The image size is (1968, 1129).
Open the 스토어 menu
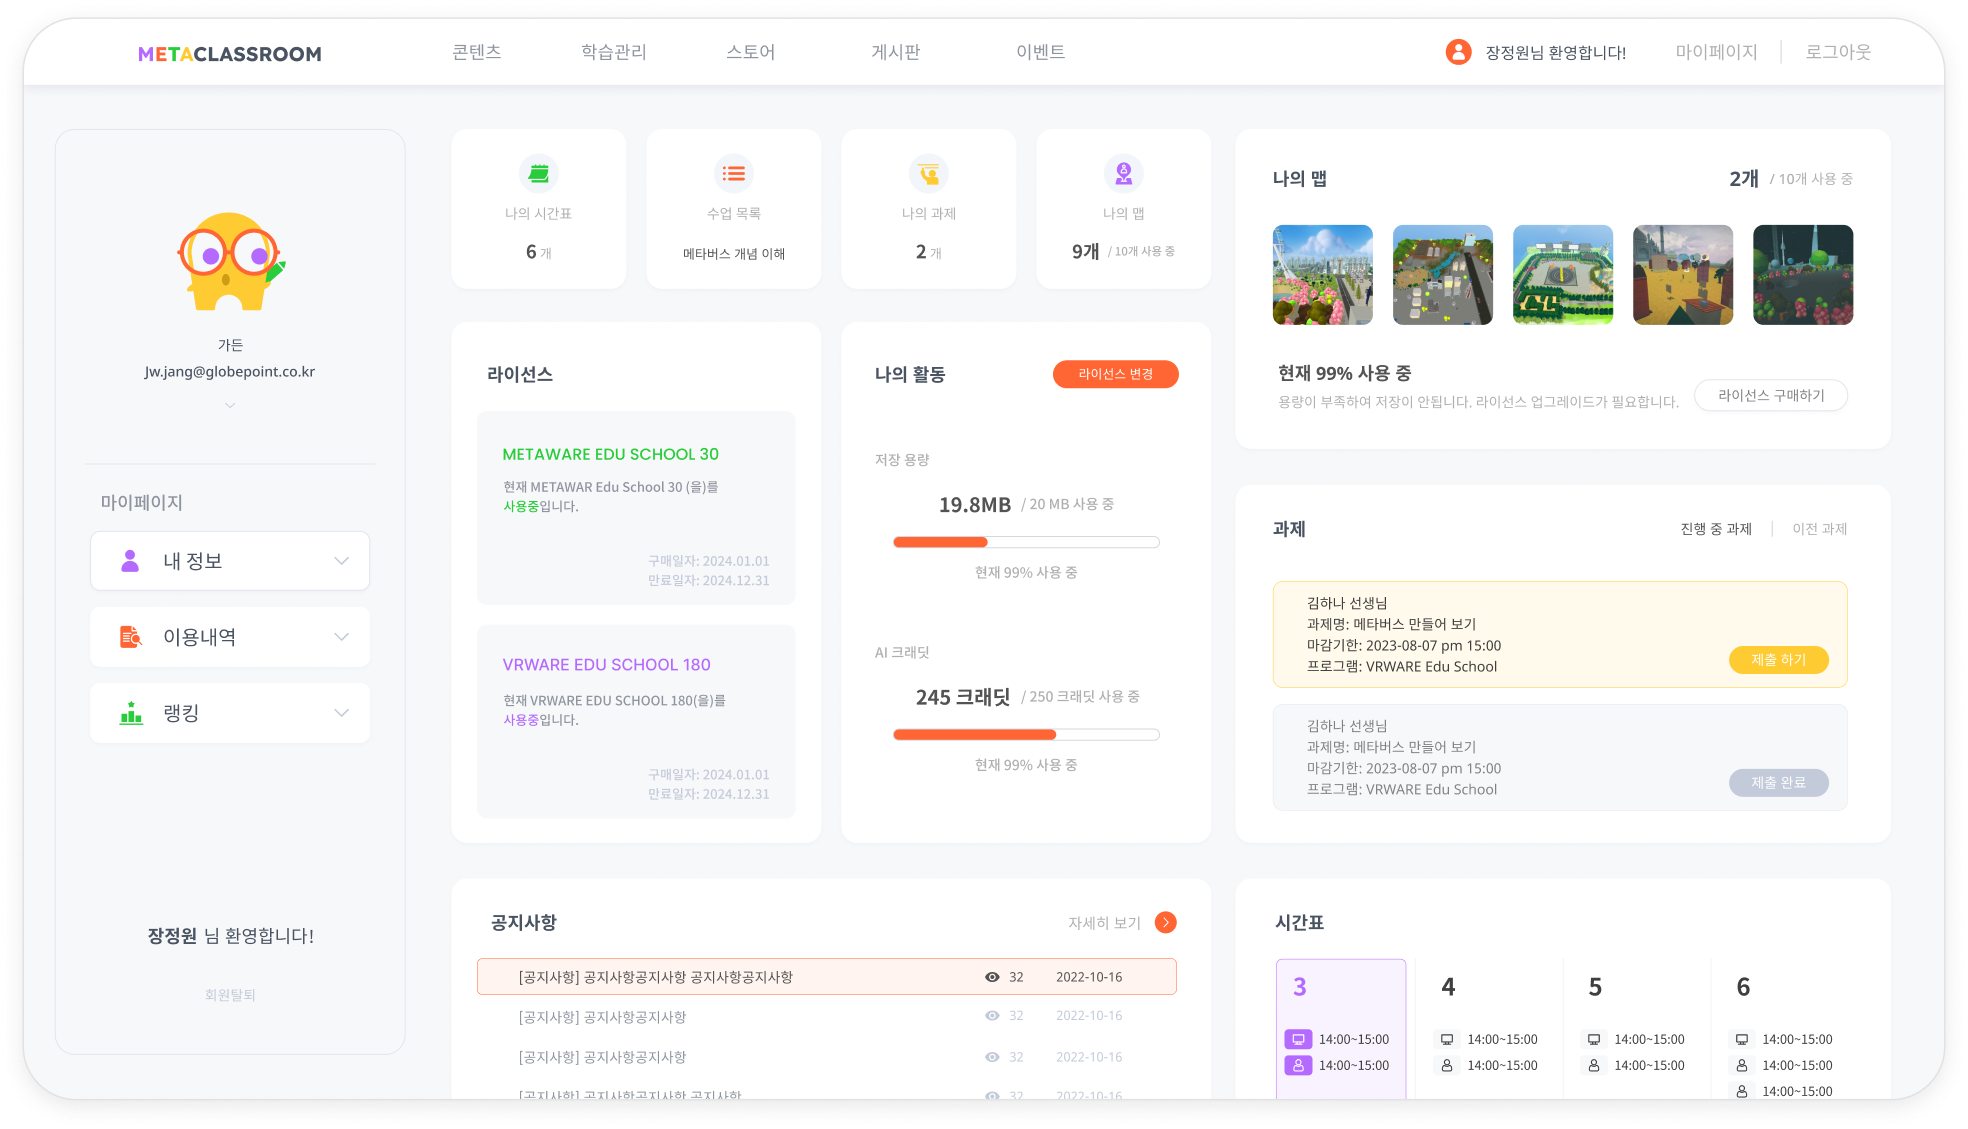[x=751, y=52]
